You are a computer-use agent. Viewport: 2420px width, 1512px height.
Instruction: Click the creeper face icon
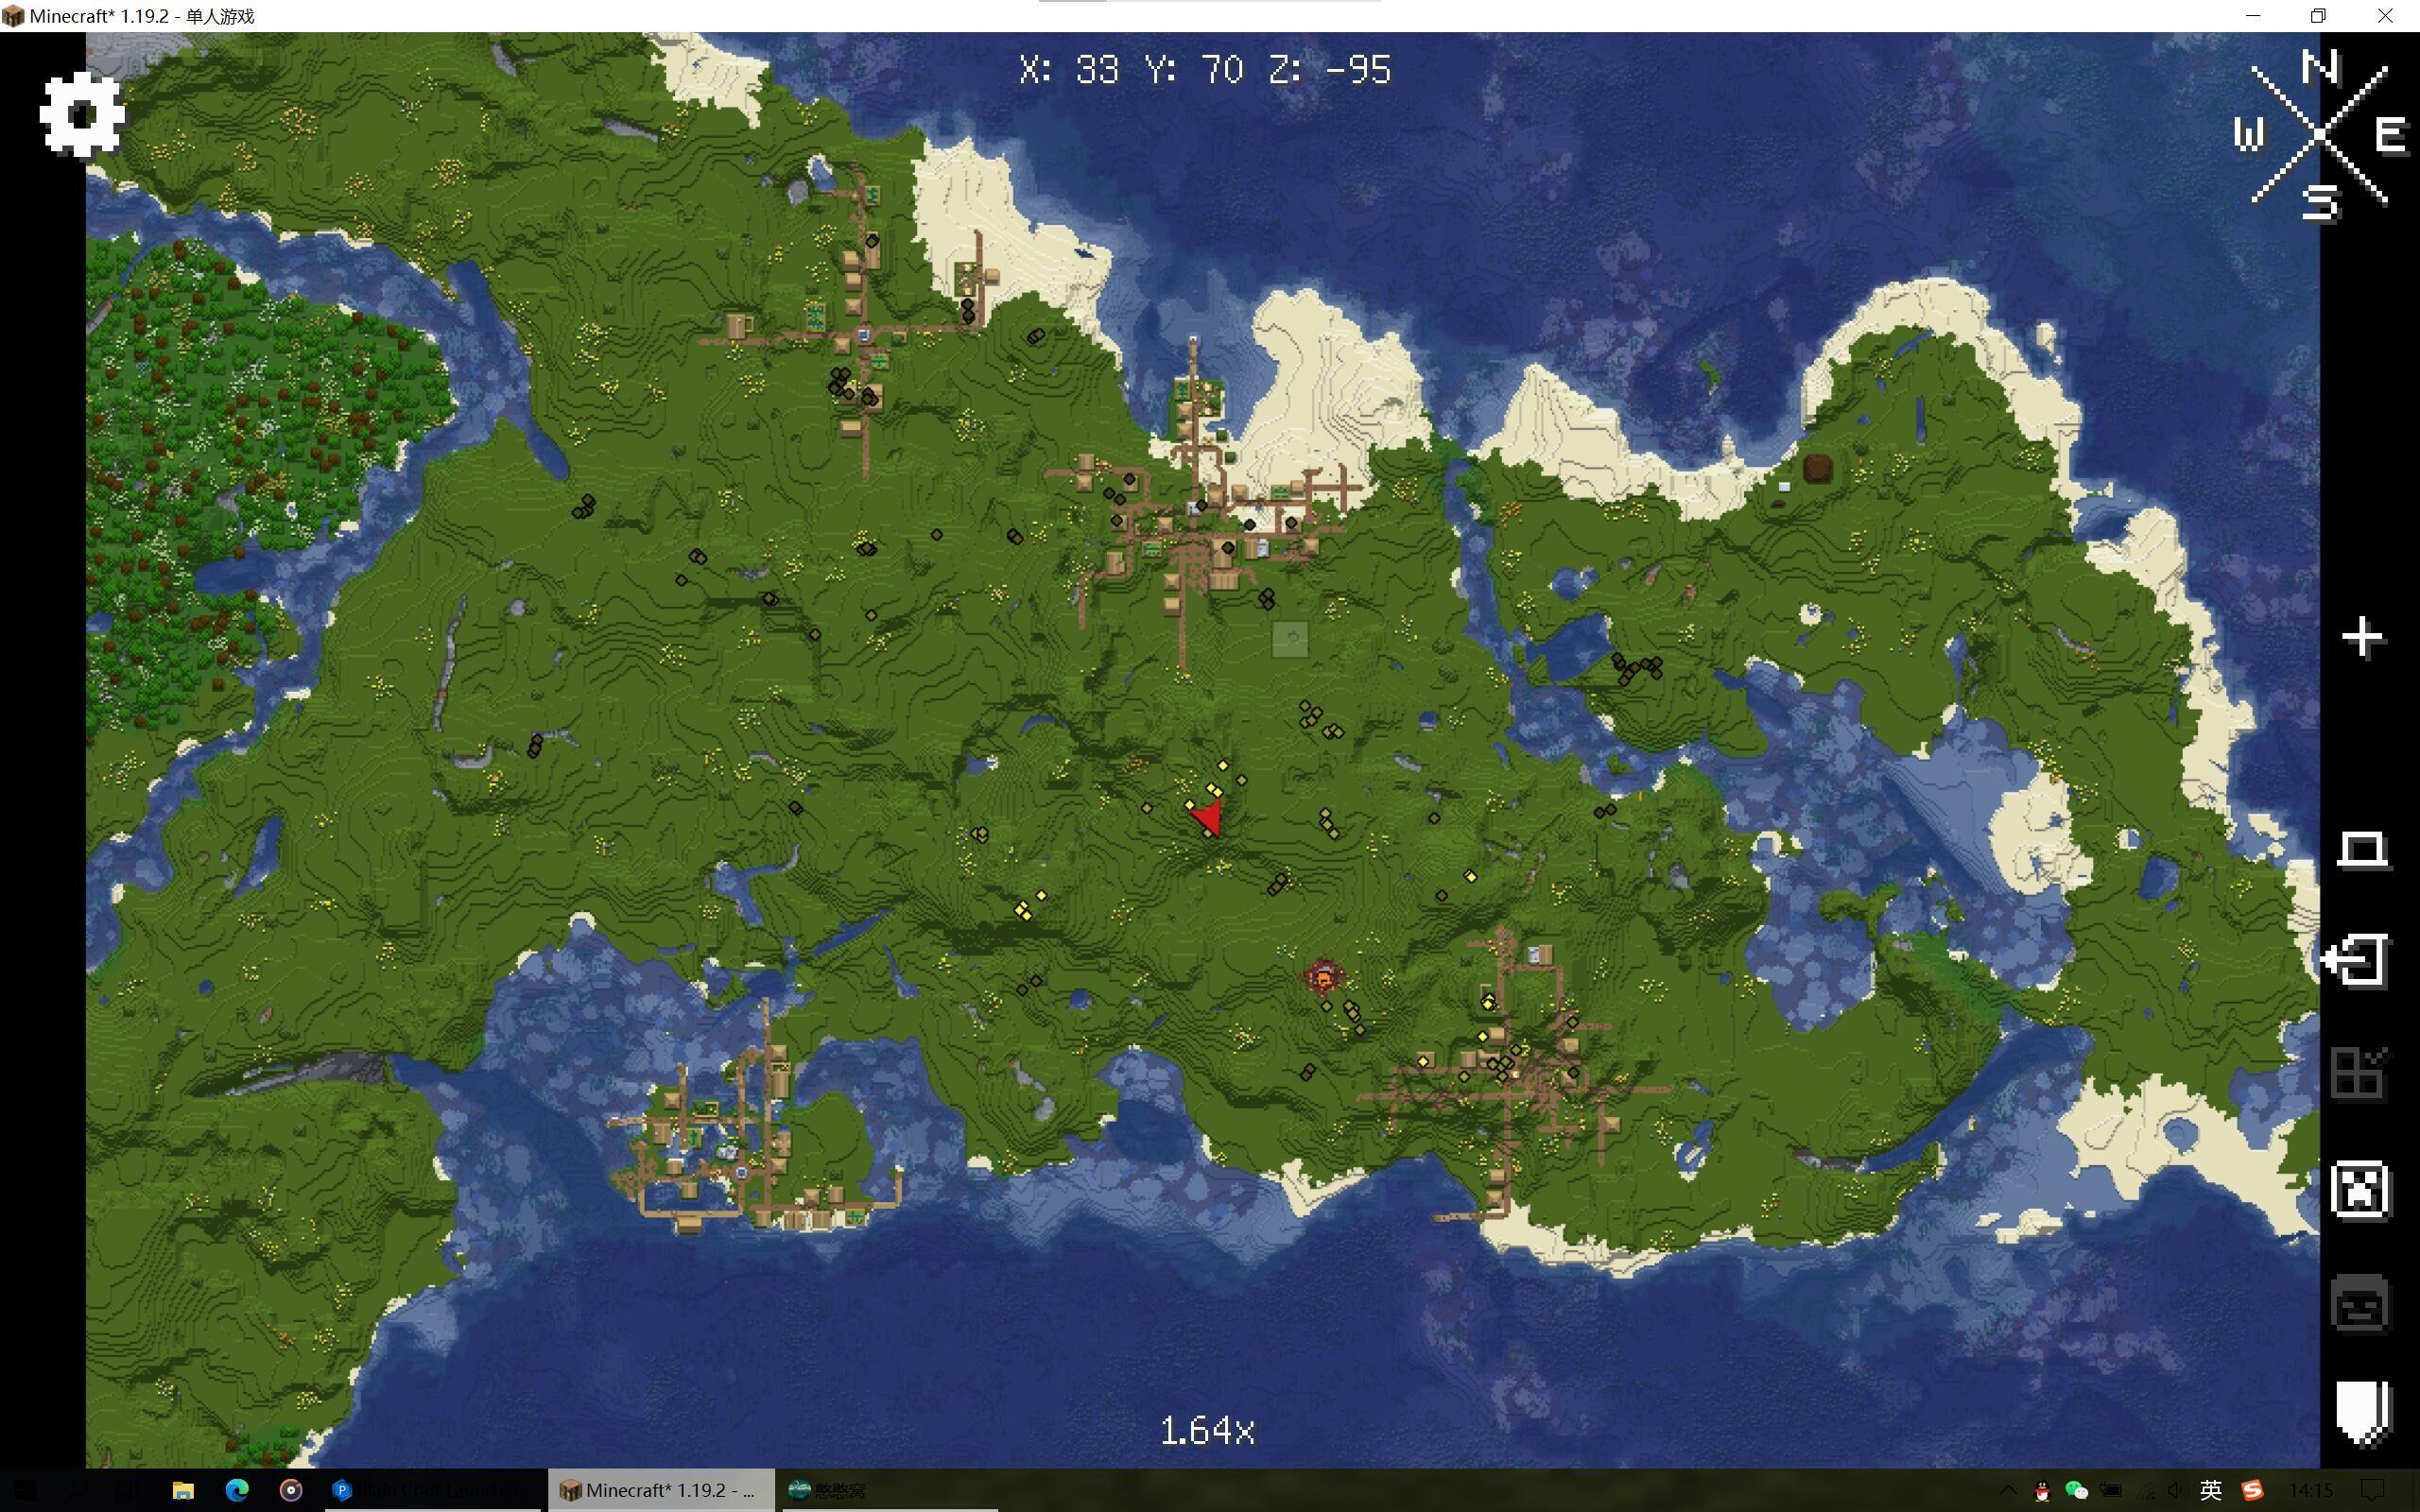tap(2360, 1190)
